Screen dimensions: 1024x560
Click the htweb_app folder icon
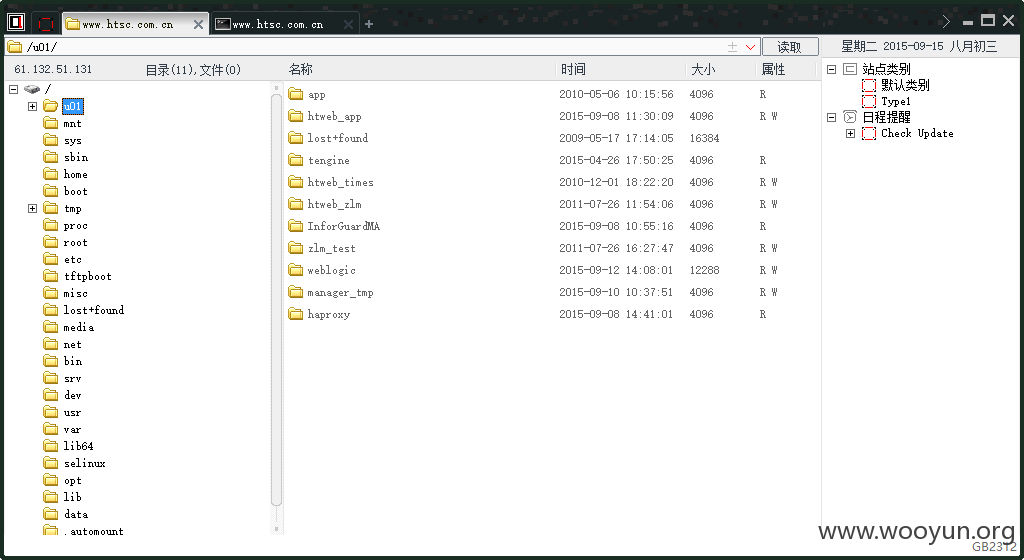pos(296,116)
